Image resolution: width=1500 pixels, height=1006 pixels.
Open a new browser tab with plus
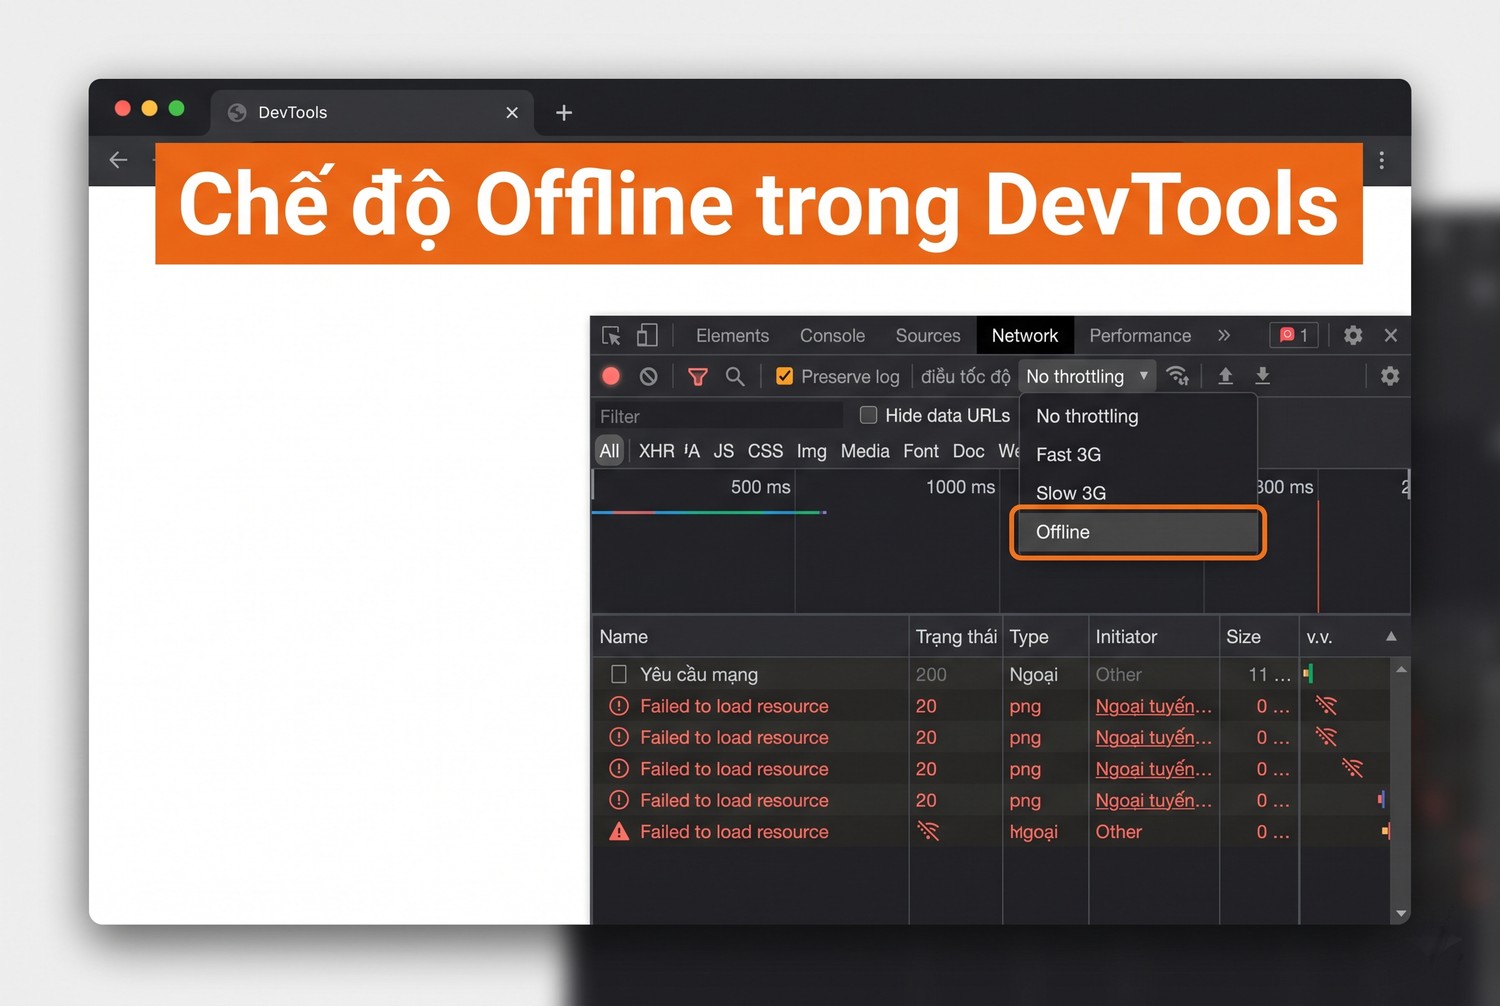(564, 113)
